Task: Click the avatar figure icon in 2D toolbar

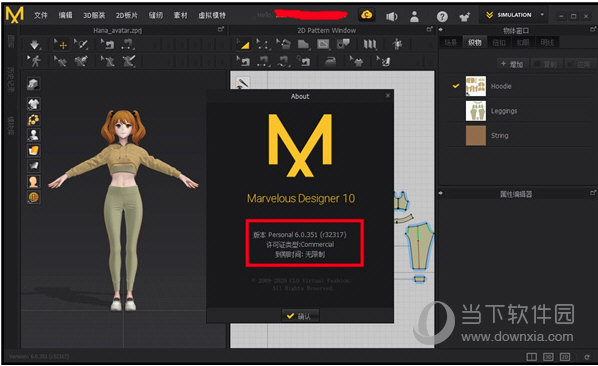Action: (x=397, y=45)
